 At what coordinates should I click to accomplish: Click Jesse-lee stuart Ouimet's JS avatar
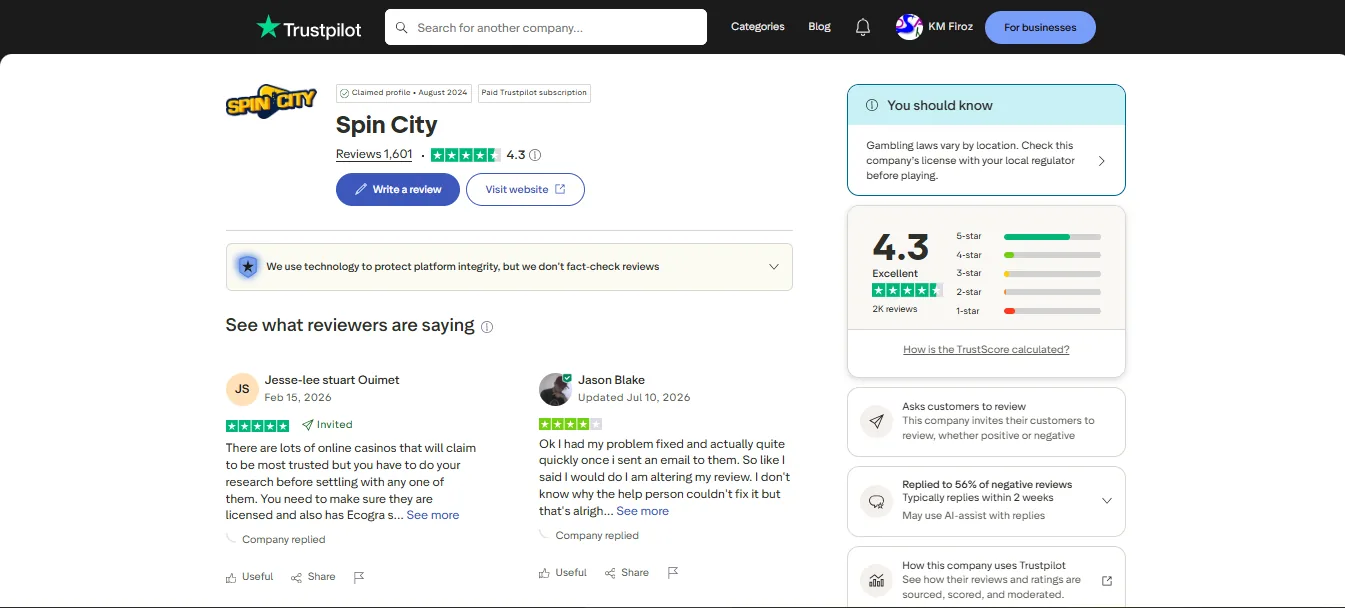pos(242,389)
